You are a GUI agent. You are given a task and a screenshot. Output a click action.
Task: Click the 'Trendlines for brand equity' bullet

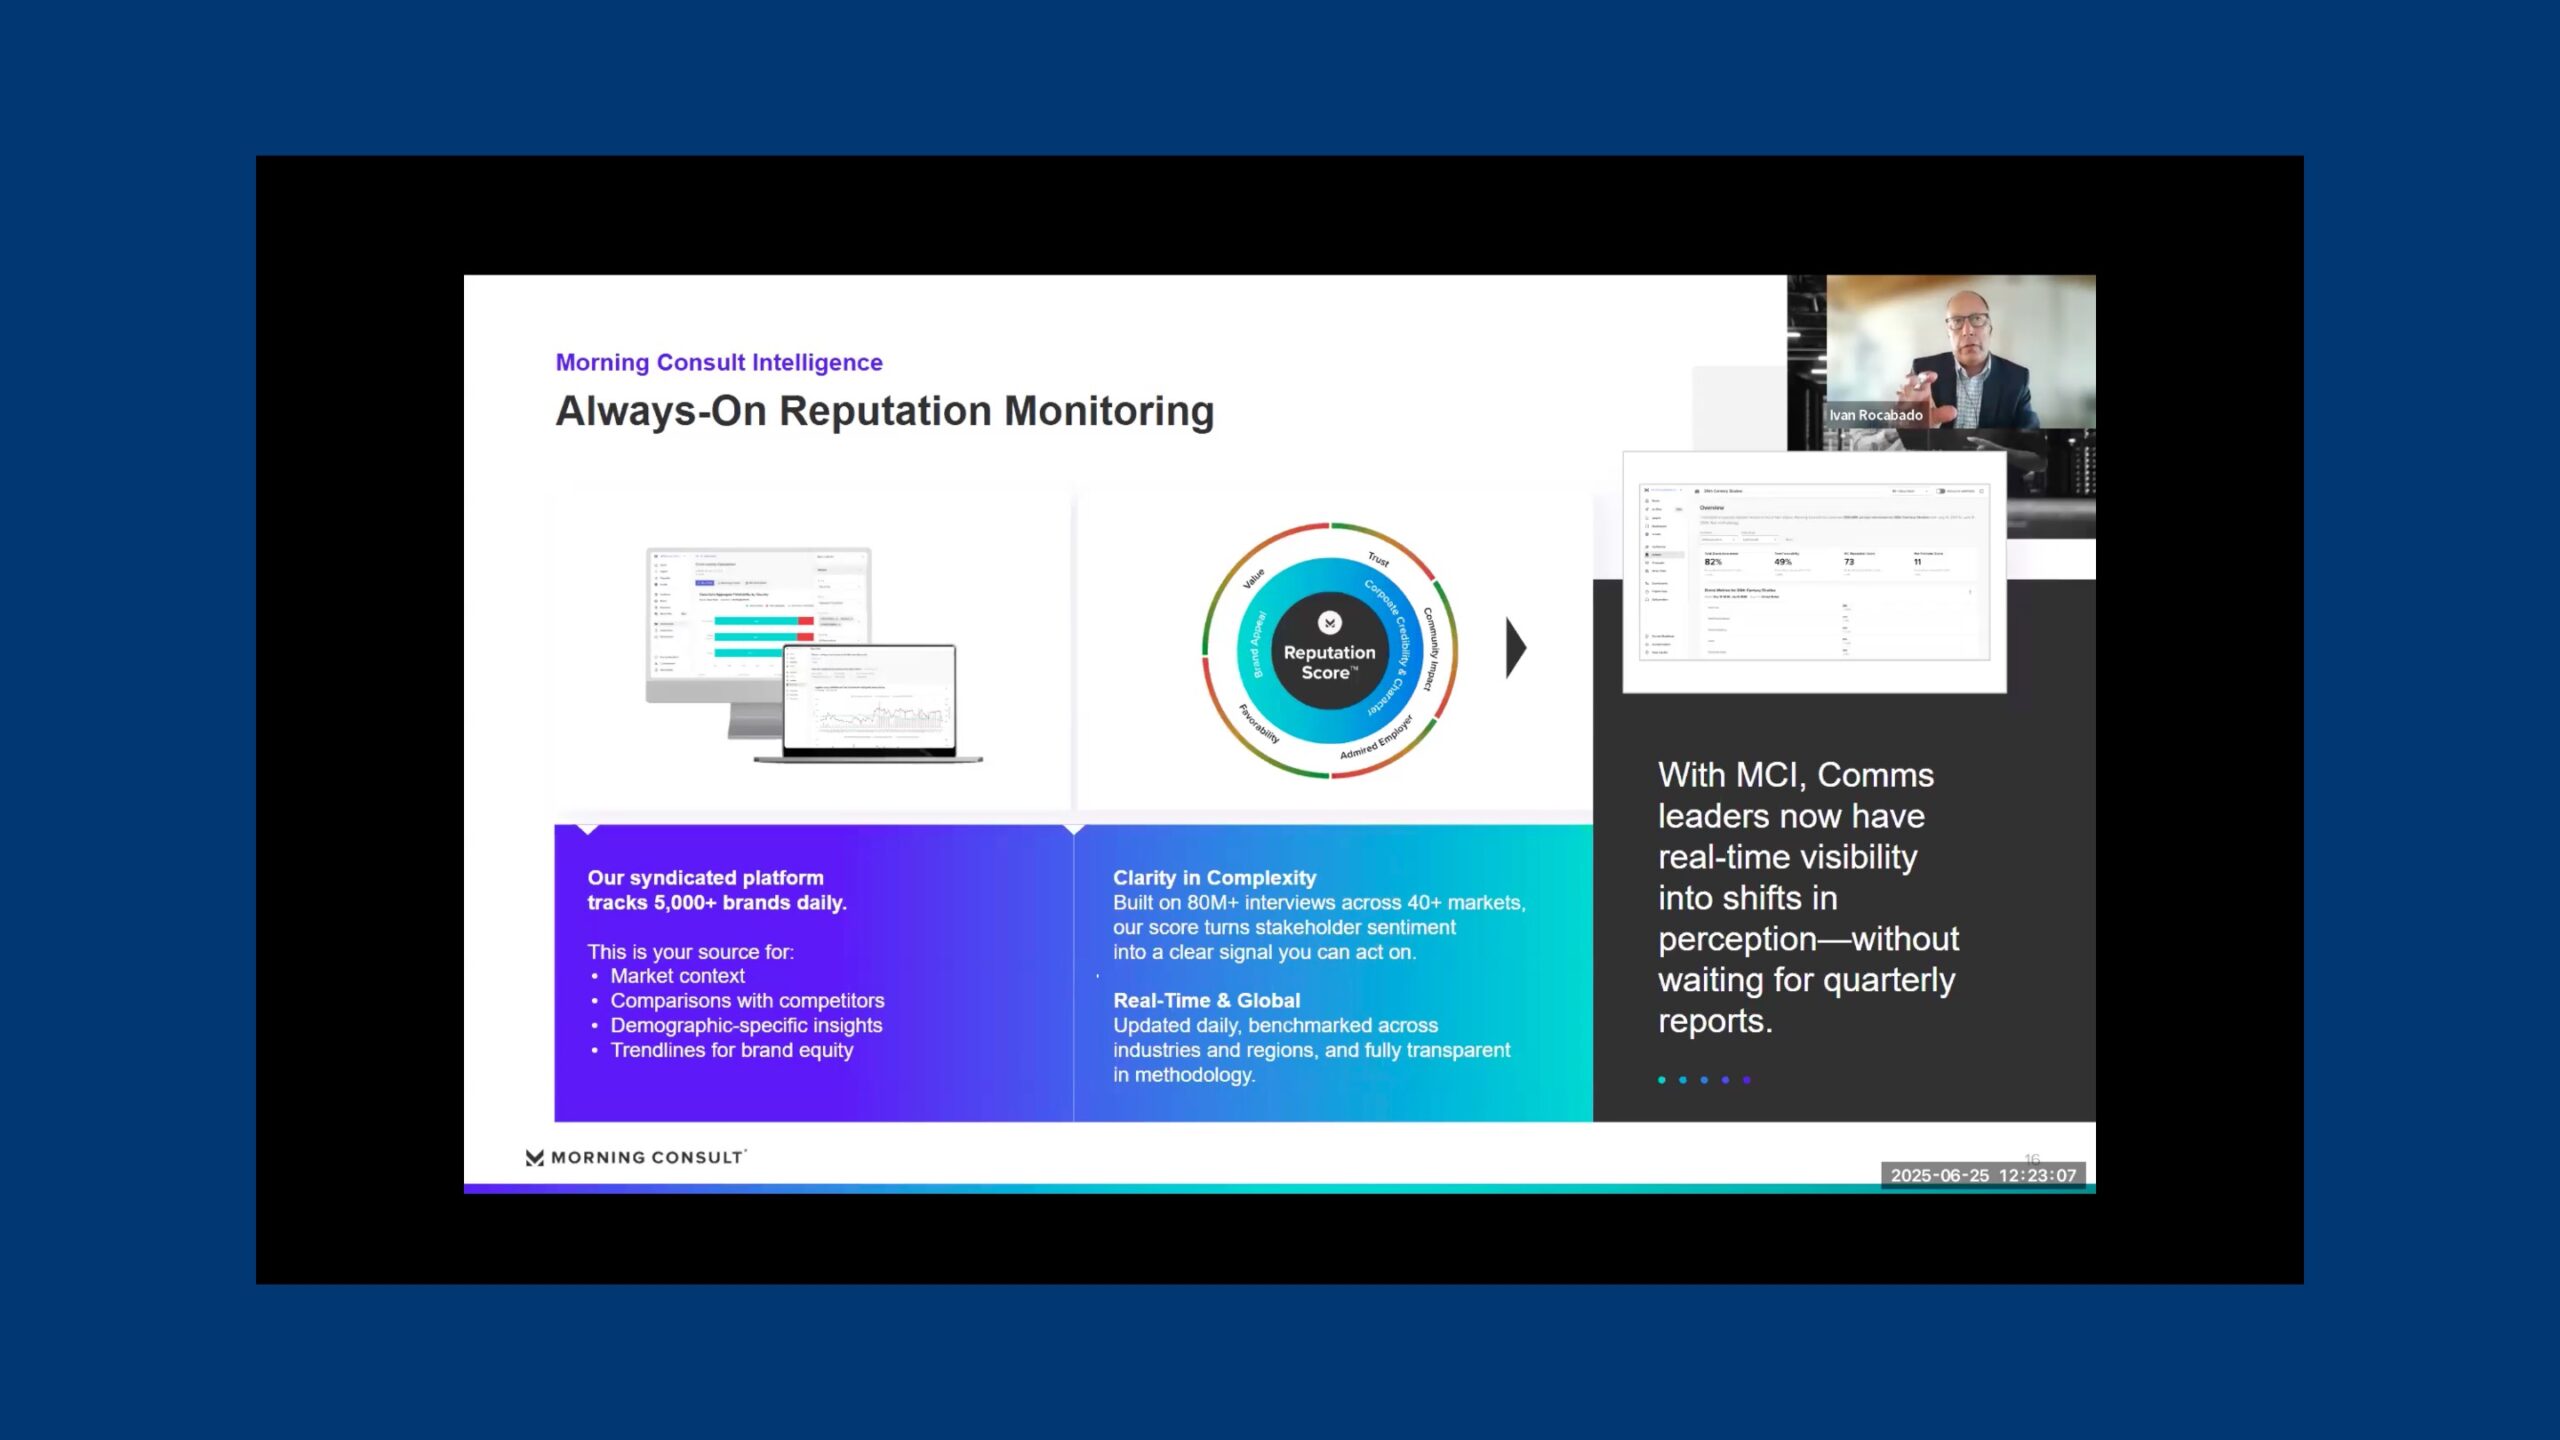coord(731,1050)
